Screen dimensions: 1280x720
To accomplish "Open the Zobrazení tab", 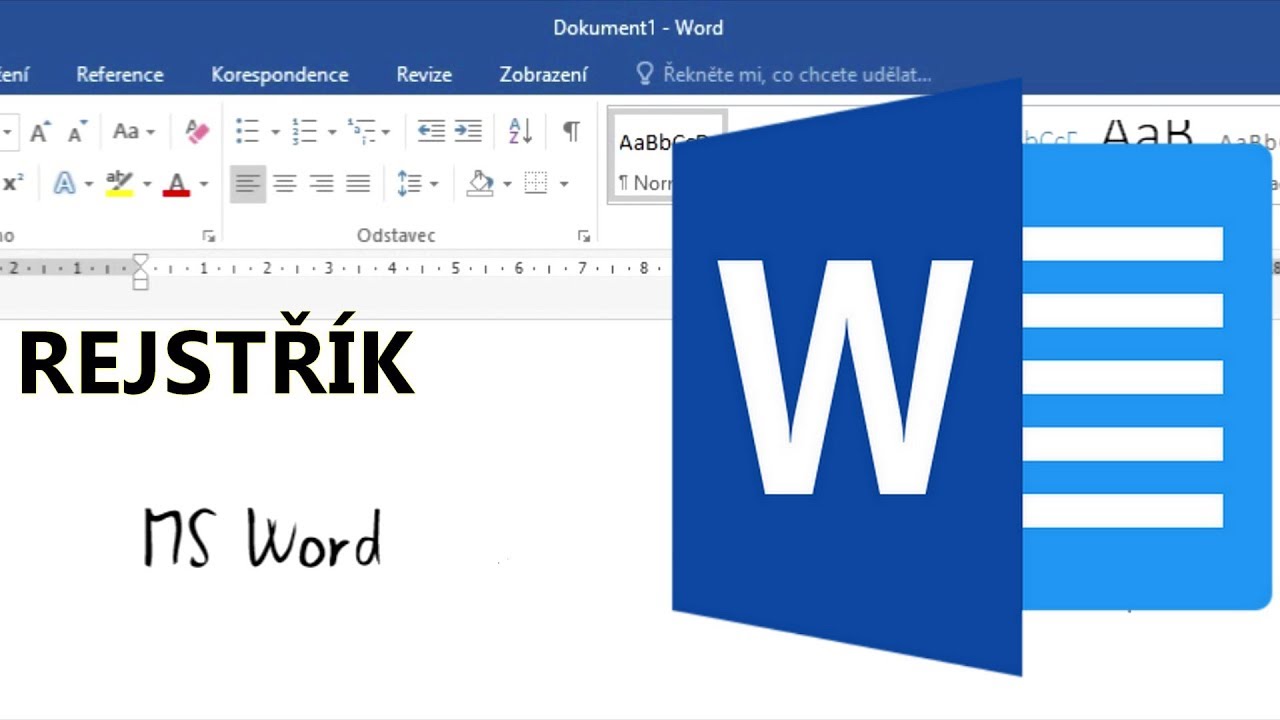I will (544, 75).
